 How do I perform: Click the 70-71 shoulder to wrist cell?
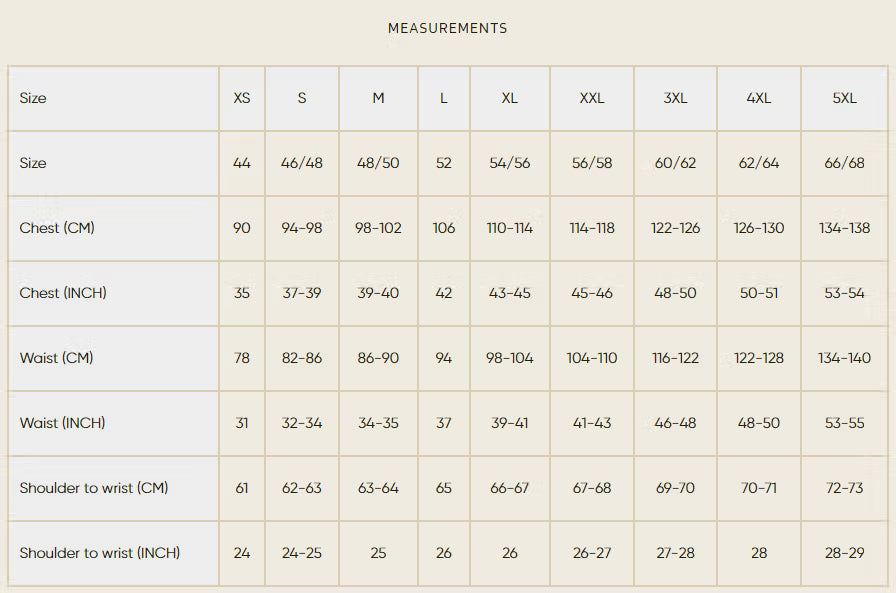click(x=758, y=488)
